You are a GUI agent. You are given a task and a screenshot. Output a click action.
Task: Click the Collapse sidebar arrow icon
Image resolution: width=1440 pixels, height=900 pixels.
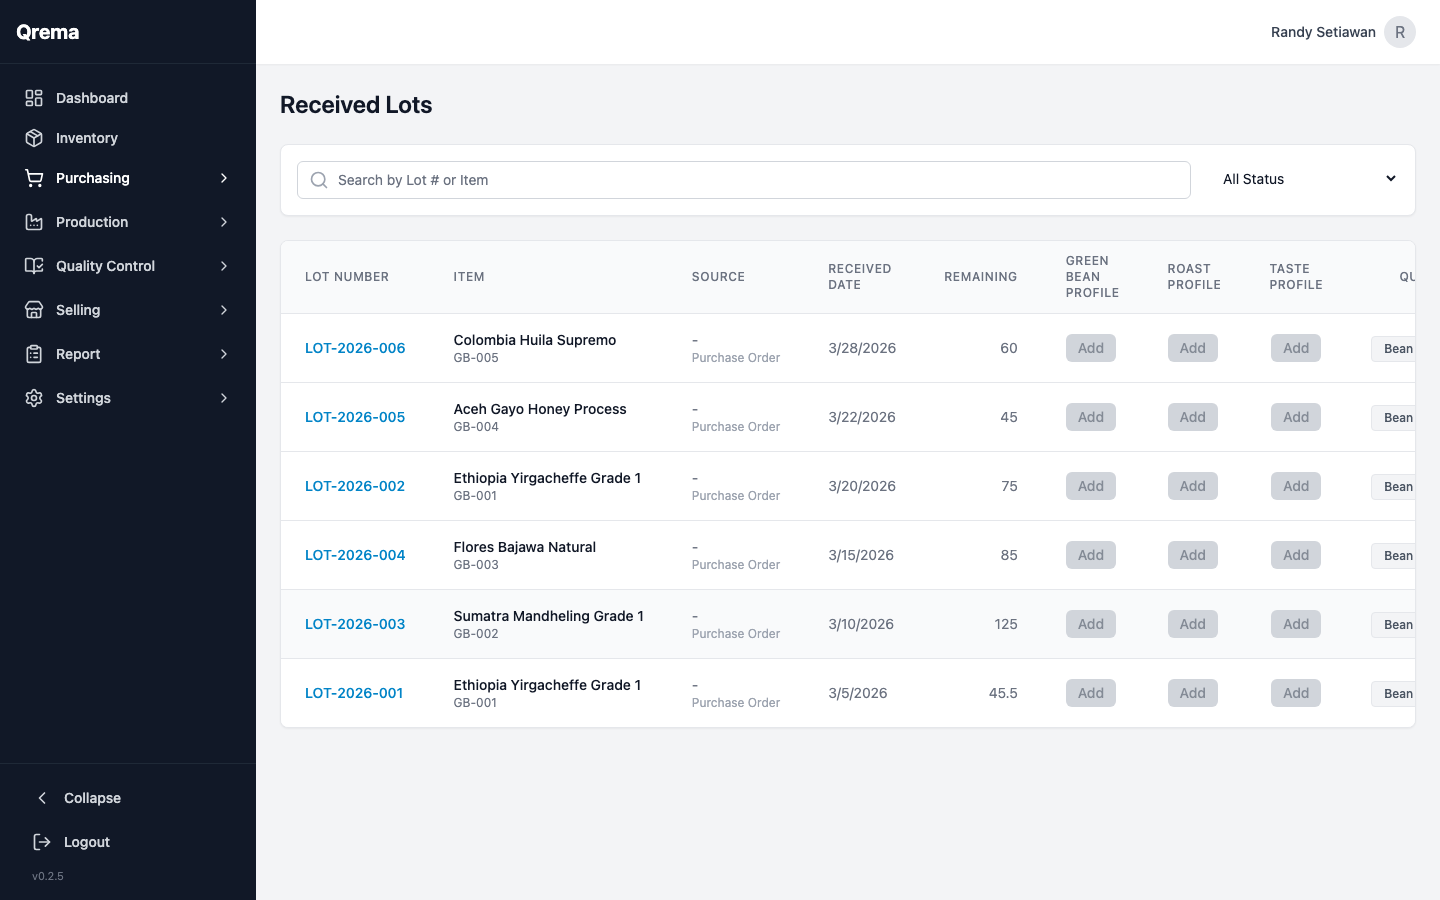[x=41, y=798]
